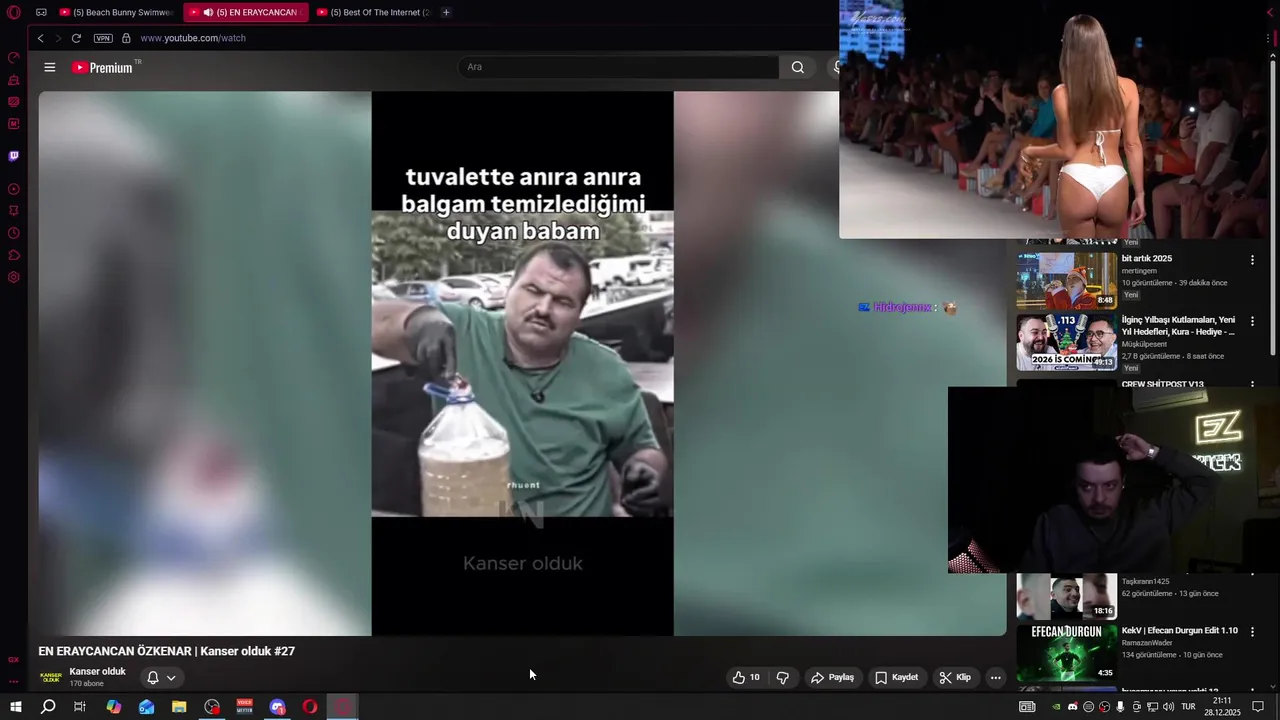Open the YouTube hamburger guide menu
Viewport: 1280px width, 720px height.
pyautogui.click(x=50, y=67)
